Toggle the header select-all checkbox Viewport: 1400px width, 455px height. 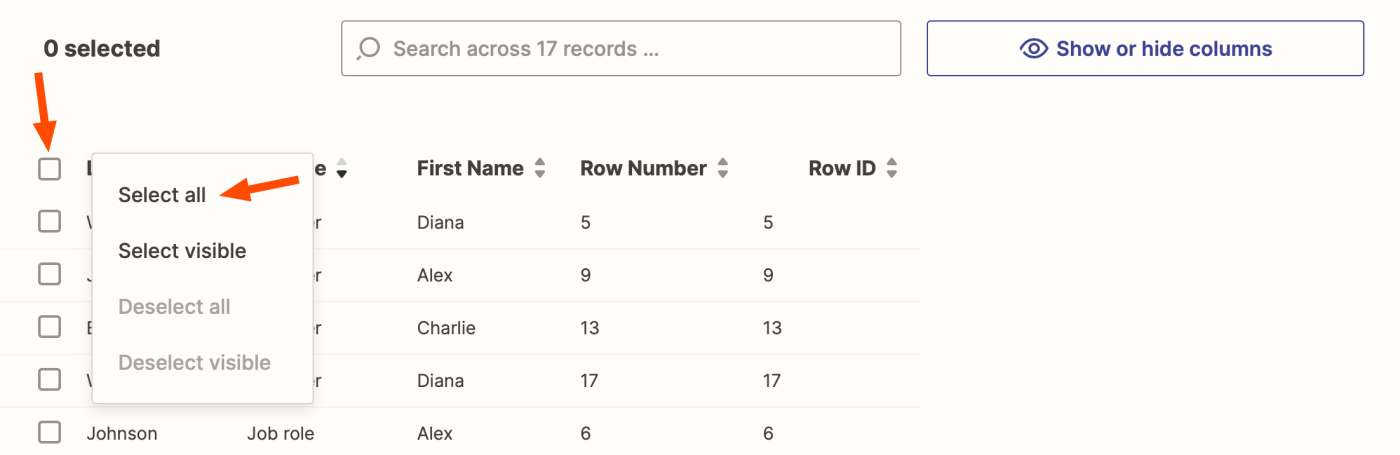click(x=50, y=169)
